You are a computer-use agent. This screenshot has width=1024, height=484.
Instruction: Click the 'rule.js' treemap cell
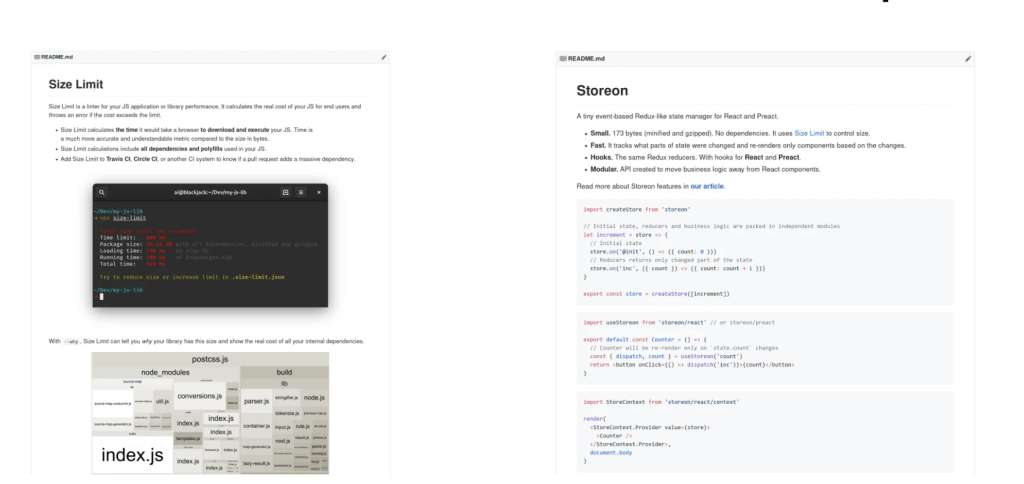pyautogui.click(x=303, y=427)
